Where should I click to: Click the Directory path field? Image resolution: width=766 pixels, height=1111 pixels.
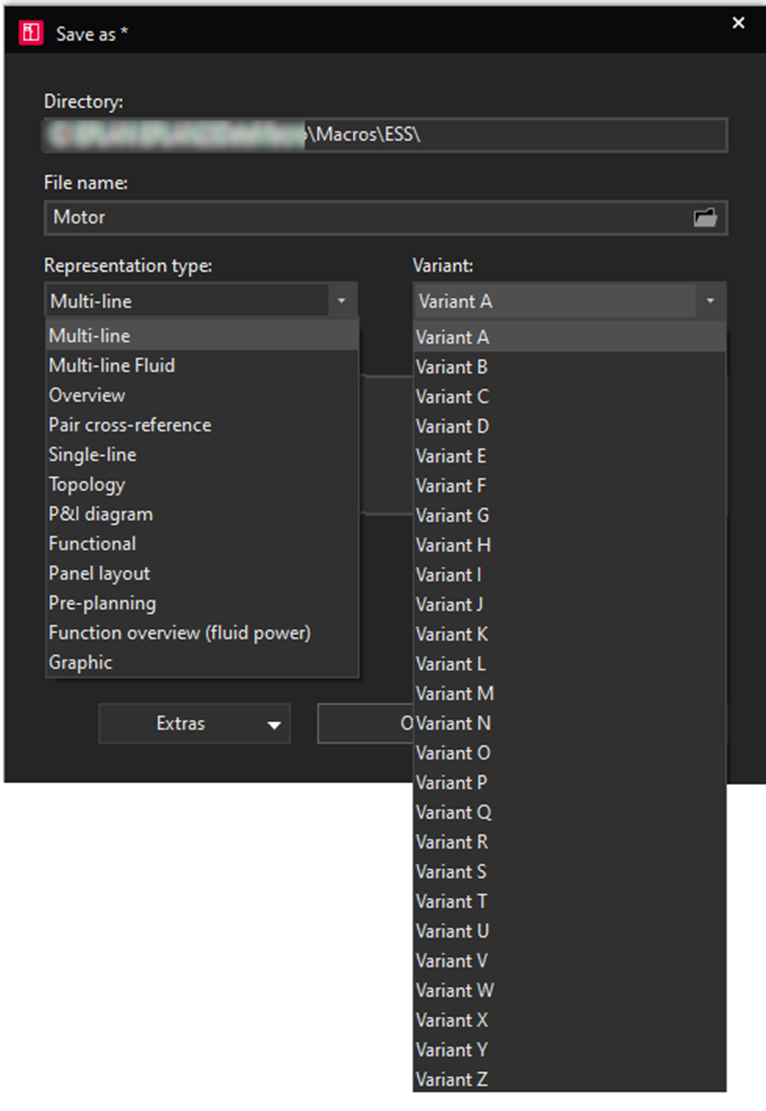click(385, 136)
